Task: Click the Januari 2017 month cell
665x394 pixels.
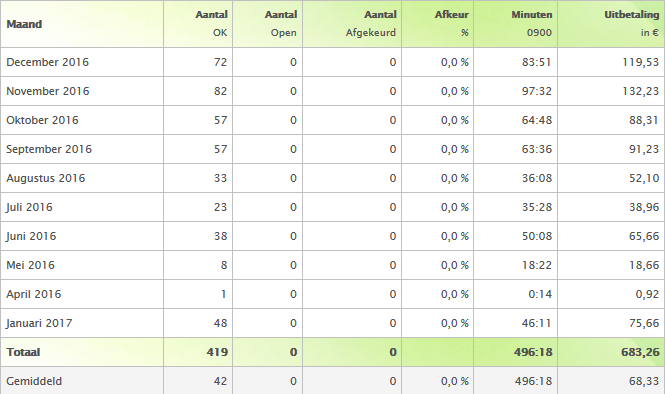Action: click(39, 323)
